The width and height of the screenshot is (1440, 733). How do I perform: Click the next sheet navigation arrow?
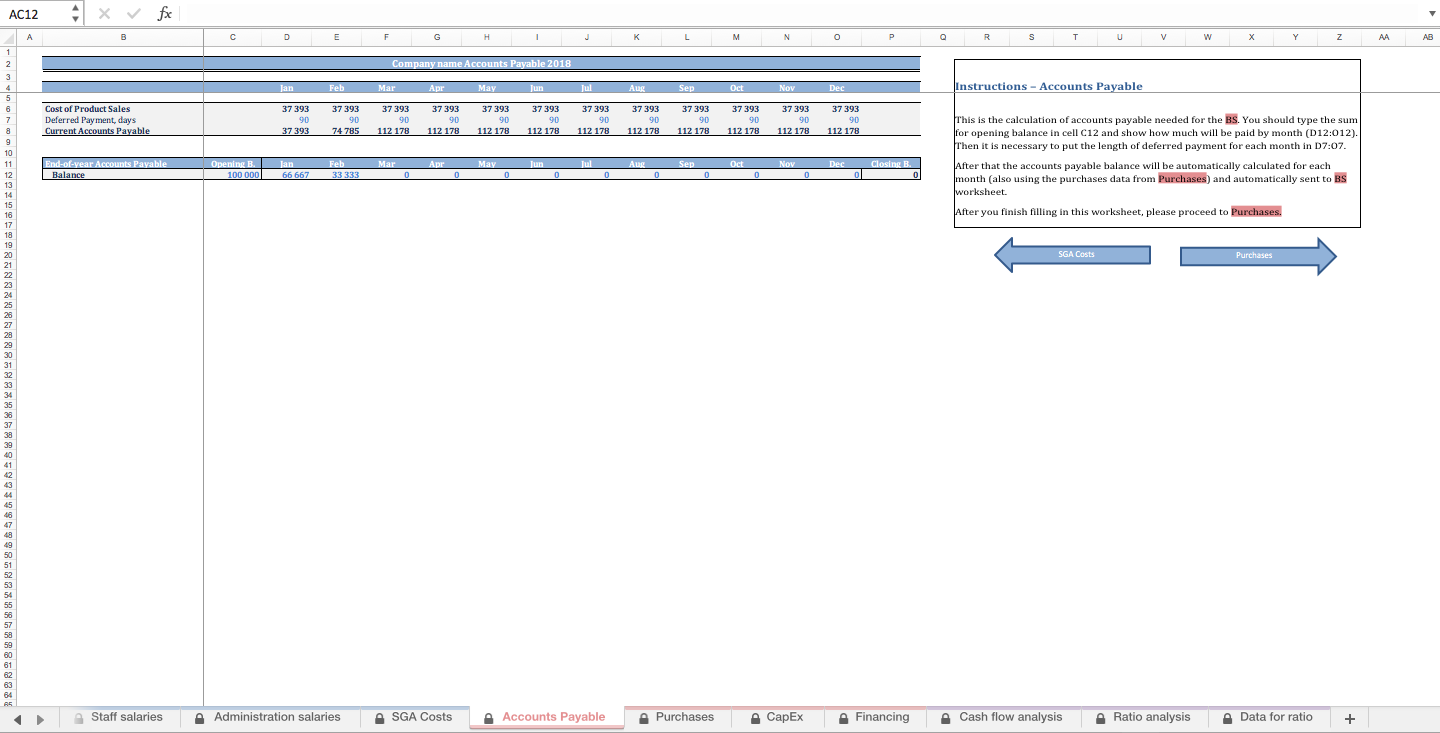click(39, 718)
